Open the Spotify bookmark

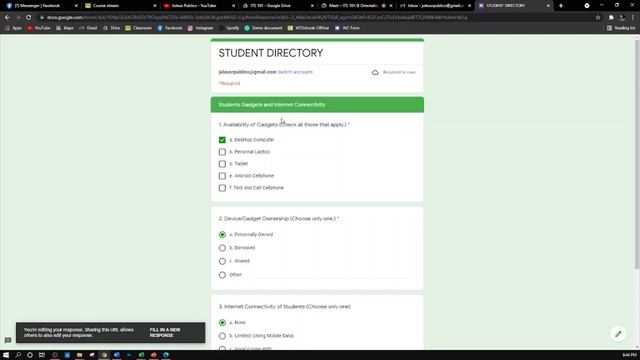229,28
